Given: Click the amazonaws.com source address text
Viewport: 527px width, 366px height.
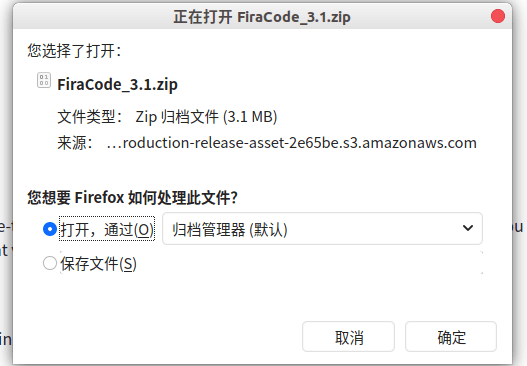Looking at the screenshot, I should (291, 143).
